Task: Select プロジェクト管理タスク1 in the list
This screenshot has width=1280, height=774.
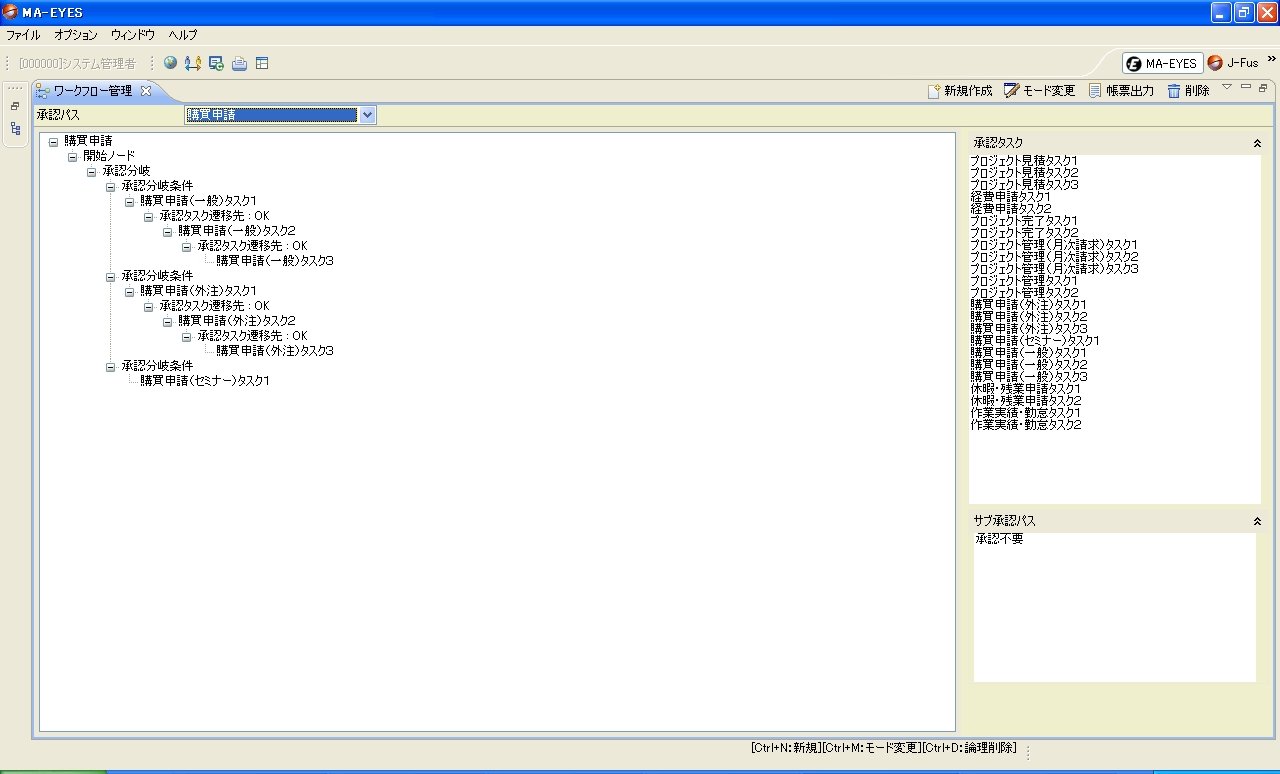Action: coord(1024,281)
